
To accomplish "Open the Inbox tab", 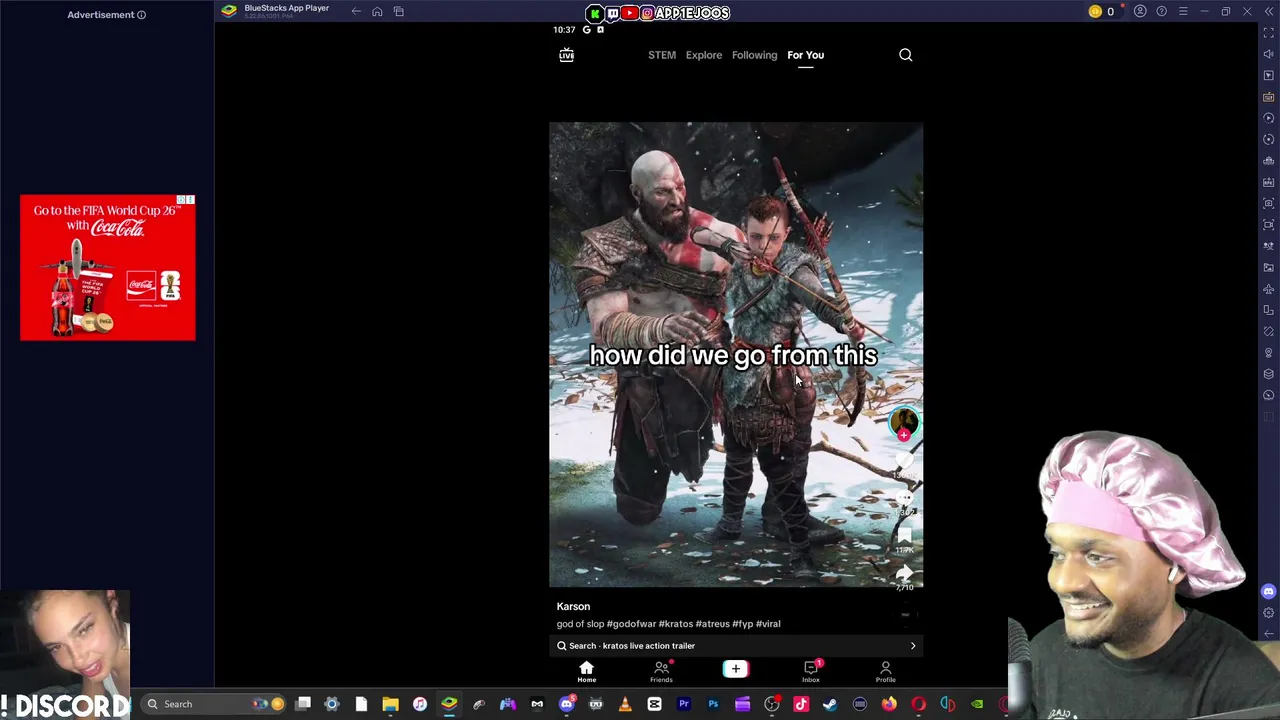I will click(811, 671).
